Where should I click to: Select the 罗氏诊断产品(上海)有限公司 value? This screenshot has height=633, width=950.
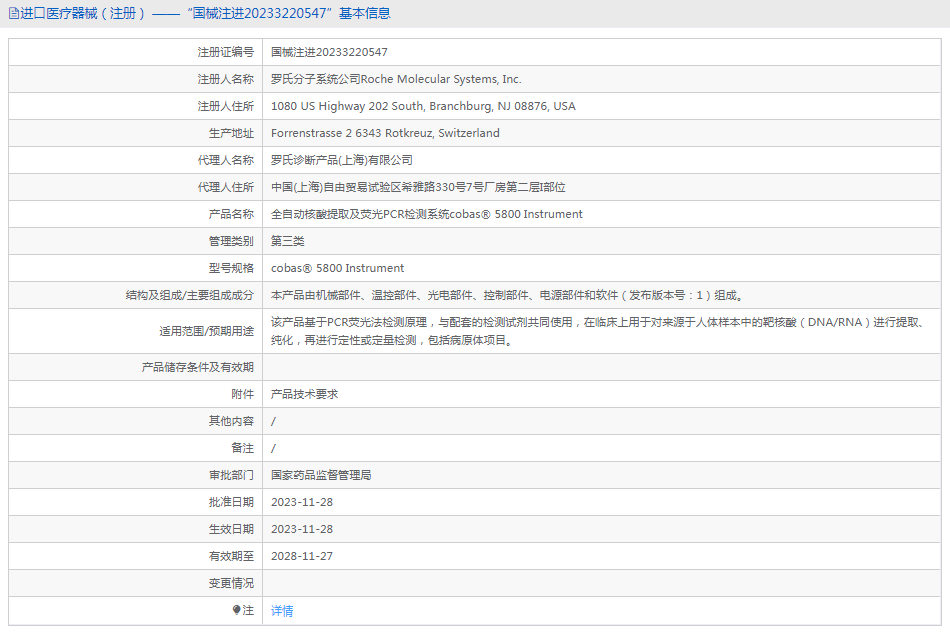(x=342, y=160)
